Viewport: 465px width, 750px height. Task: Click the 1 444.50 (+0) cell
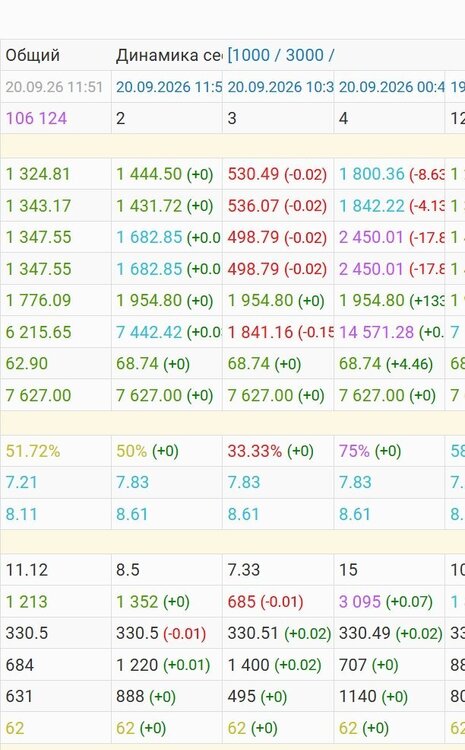(x=165, y=174)
